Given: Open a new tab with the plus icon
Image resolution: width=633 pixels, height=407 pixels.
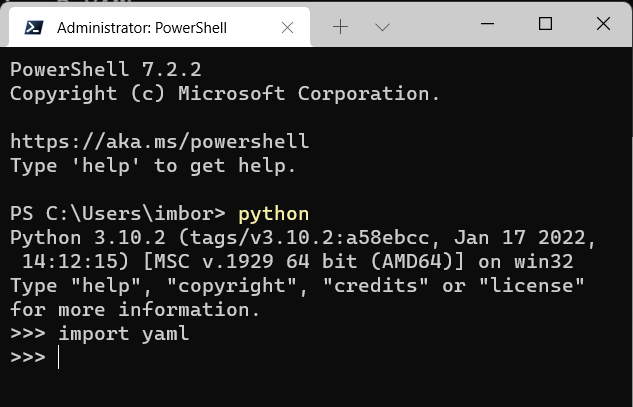Looking at the screenshot, I should (x=340, y=27).
